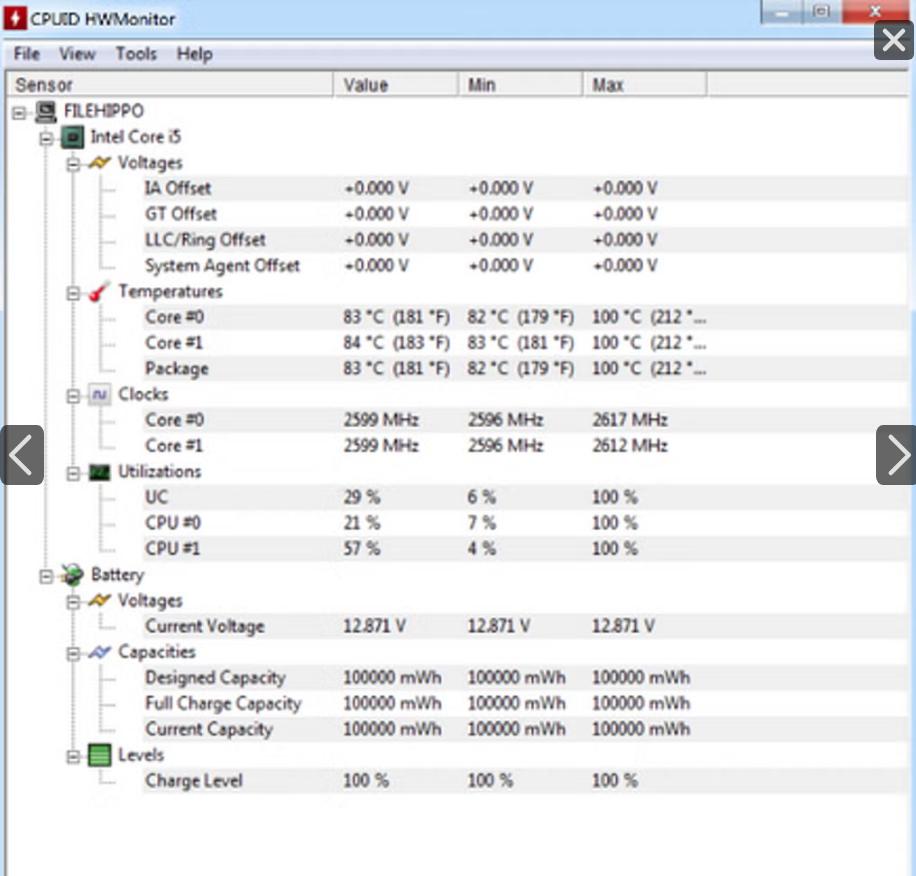This screenshot has width=916, height=876.
Task: Collapse the Utilizations group
Action: pyautogui.click(x=73, y=474)
